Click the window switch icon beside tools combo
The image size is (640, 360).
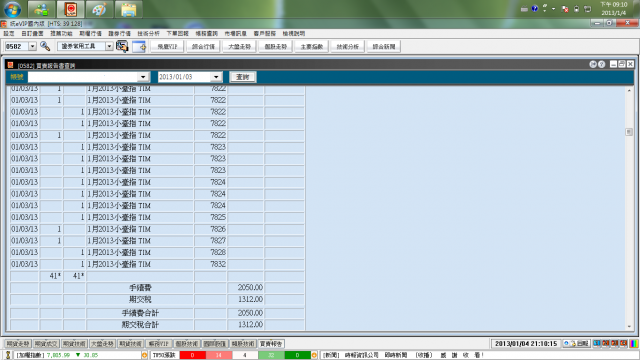(x=122, y=46)
